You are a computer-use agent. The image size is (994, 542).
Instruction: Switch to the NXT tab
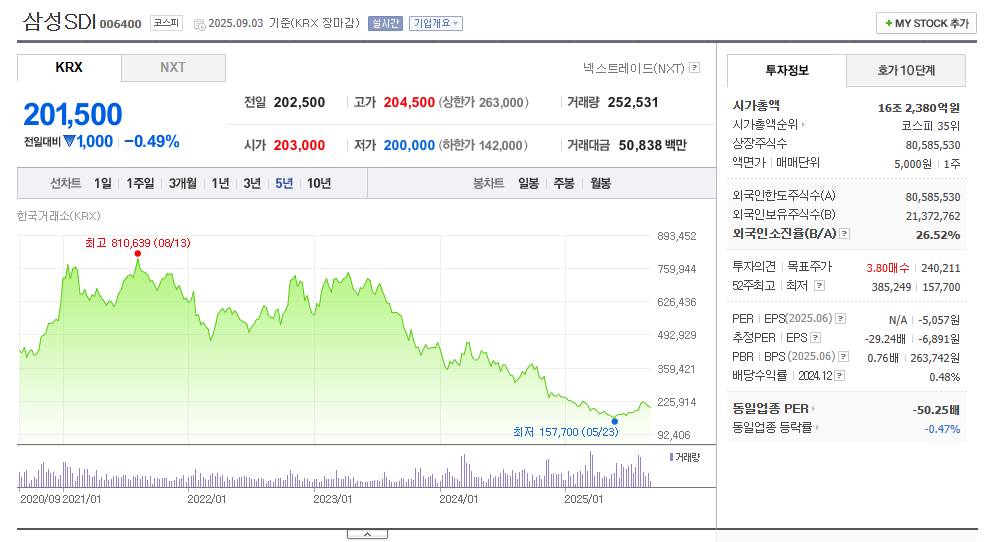pos(173,67)
